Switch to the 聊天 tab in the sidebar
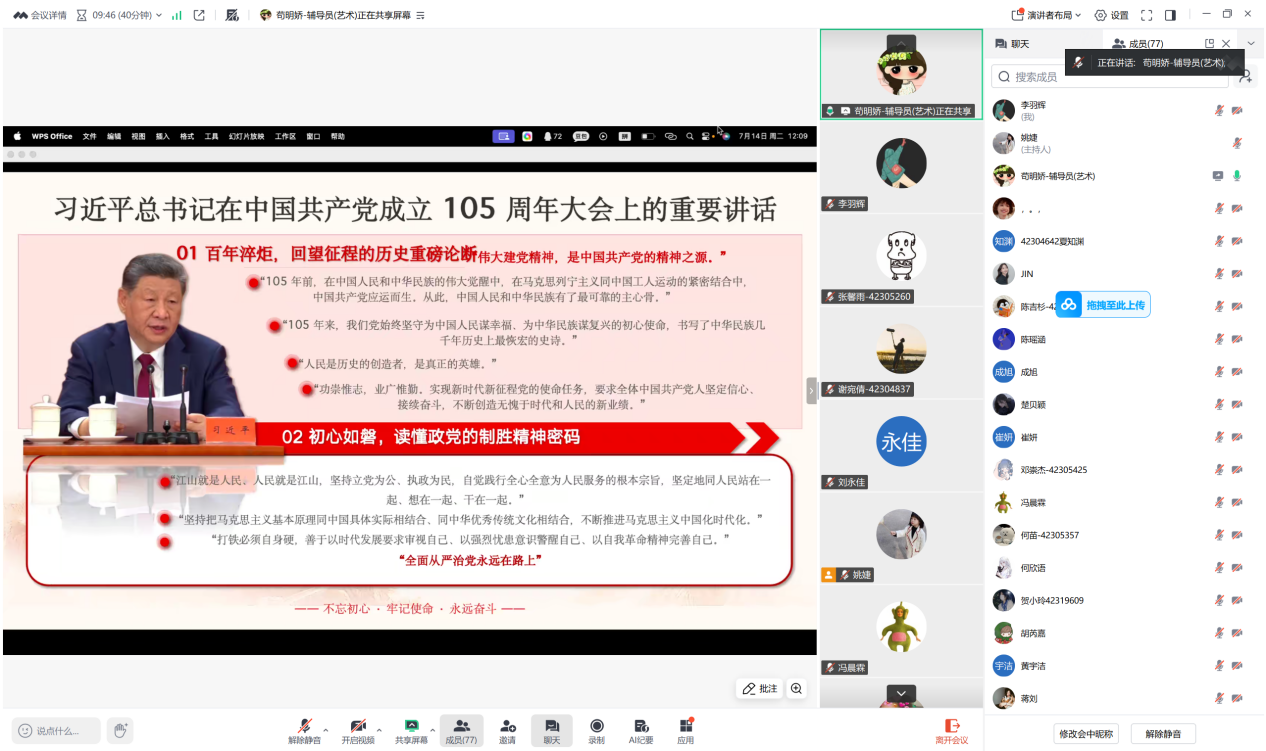Image resolution: width=1266 pixels, height=751 pixels. [x=1012, y=44]
